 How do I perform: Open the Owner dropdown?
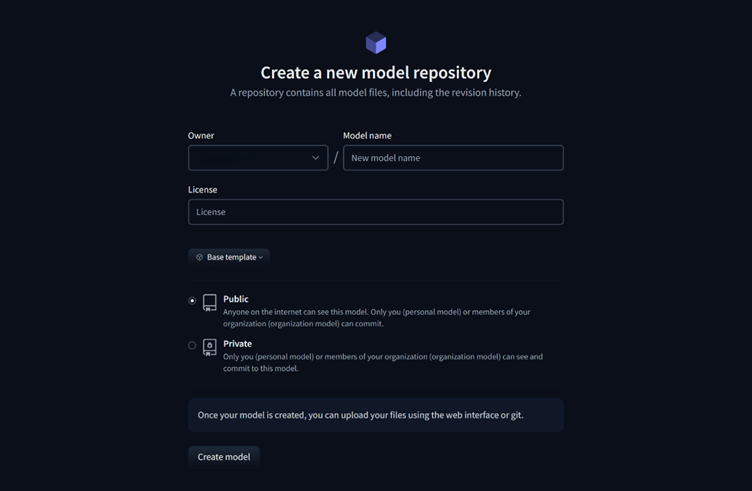(258, 158)
